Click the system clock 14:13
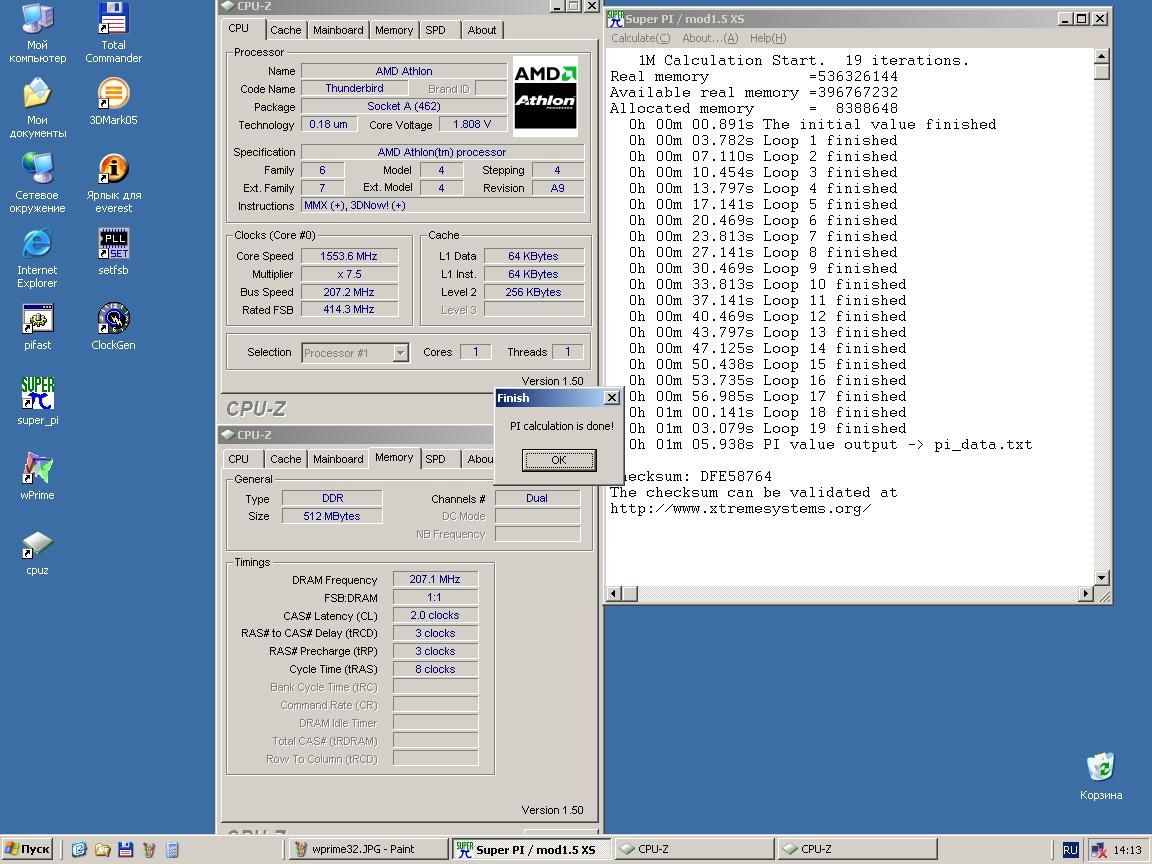The width and height of the screenshot is (1152, 864). click(x=1127, y=850)
